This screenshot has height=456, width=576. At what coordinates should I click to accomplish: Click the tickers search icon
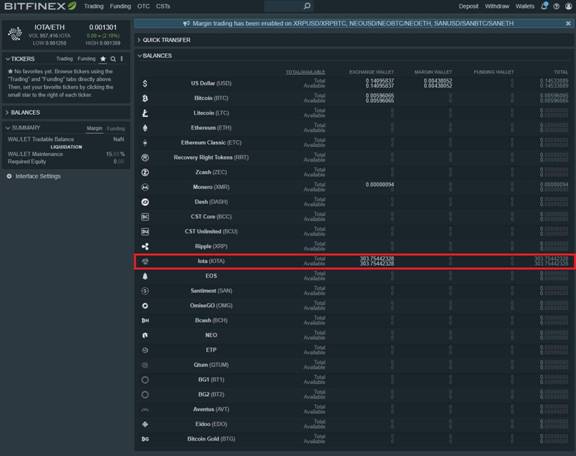click(x=113, y=59)
